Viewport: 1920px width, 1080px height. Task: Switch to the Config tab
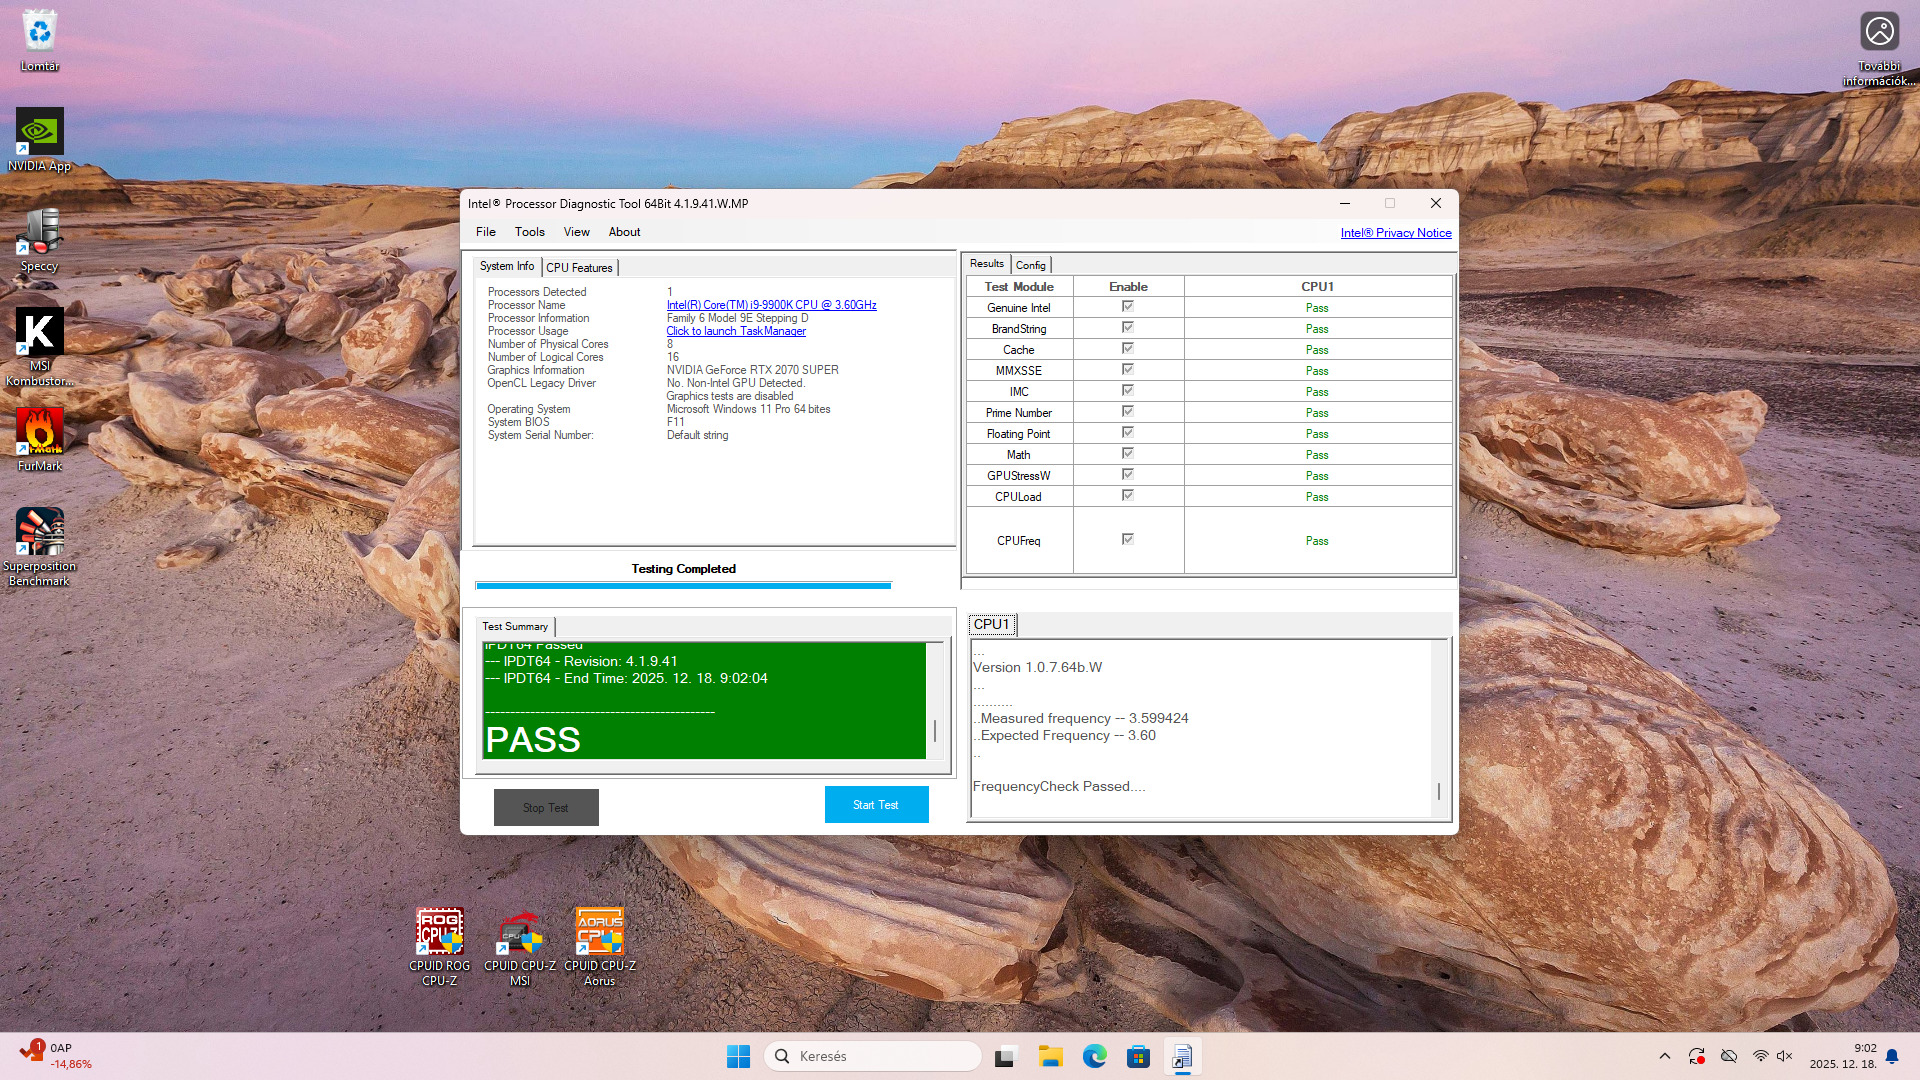(1030, 265)
